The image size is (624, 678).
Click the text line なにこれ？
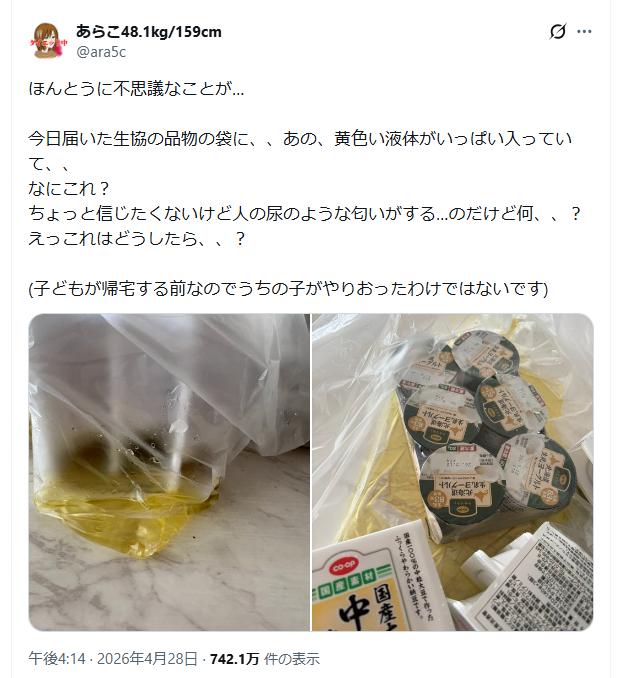(x=69, y=189)
